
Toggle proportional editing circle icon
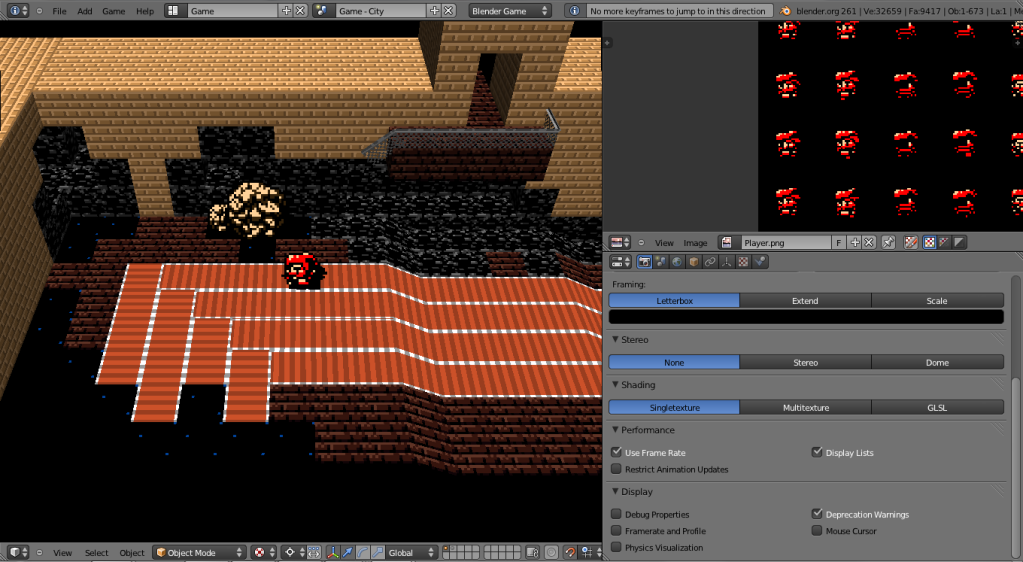coord(551,552)
